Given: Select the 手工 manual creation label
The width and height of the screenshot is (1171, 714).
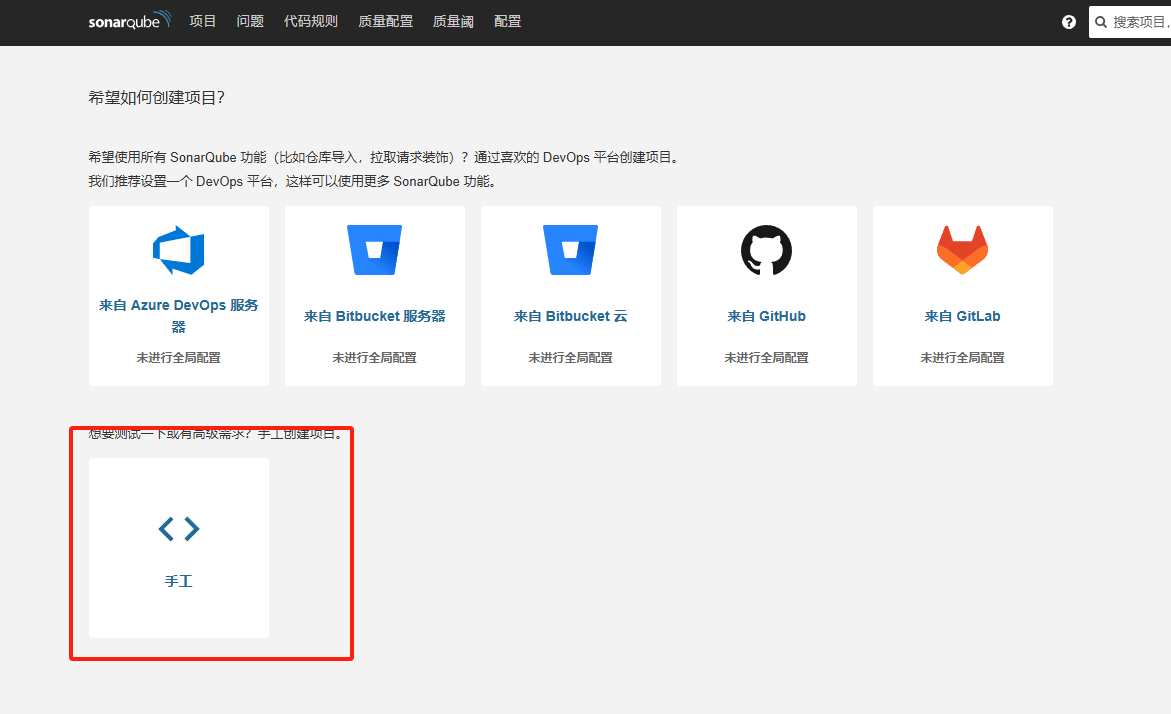Looking at the screenshot, I should [178, 581].
